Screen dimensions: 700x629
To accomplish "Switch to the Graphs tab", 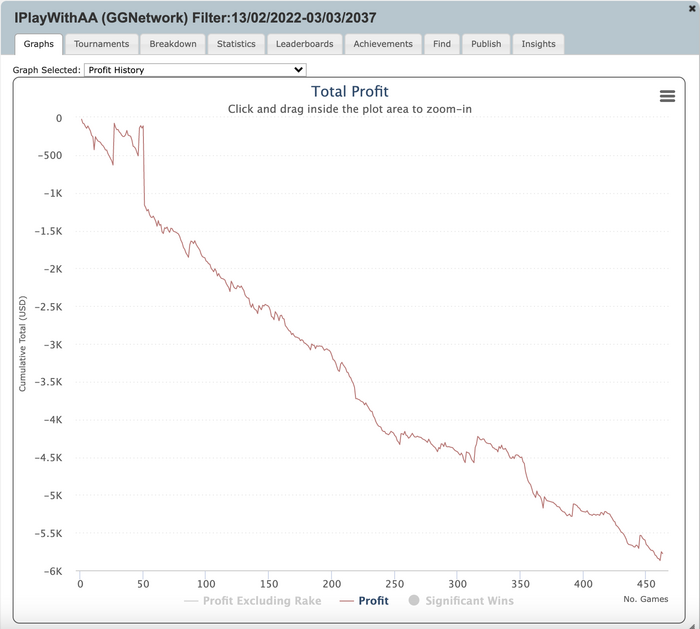I will coord(39,44).
